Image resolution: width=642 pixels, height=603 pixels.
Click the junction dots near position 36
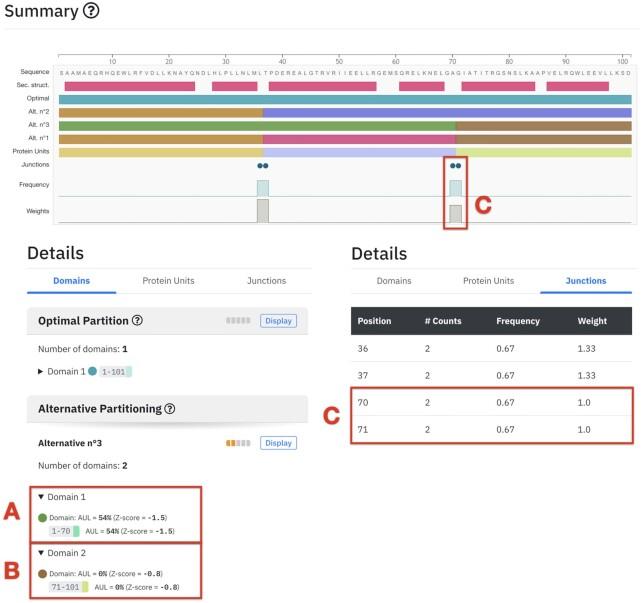(x=262, y=166)
